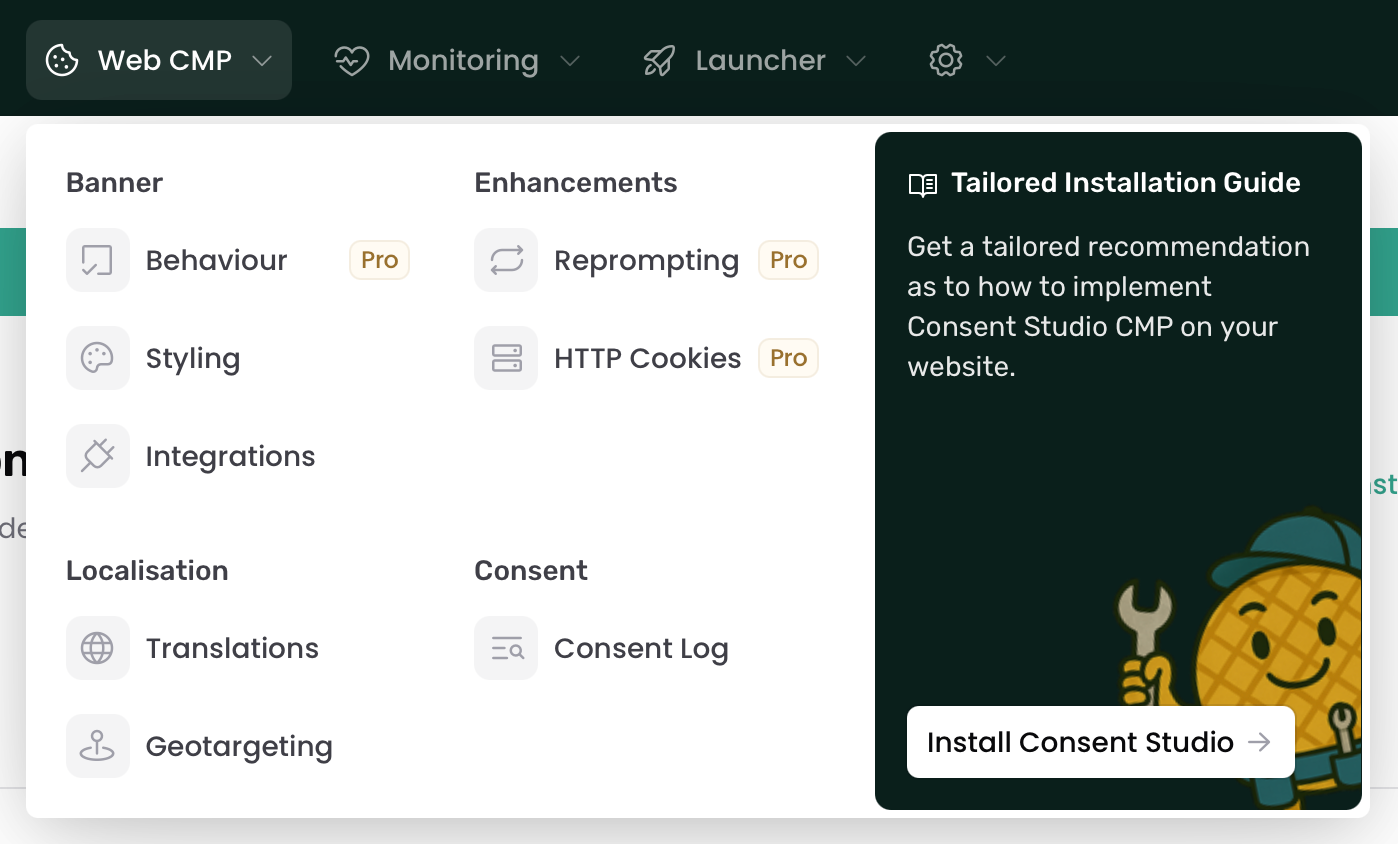Image resolution: width=1398 pixels, height=844 pixels.
Task: Click the rocket Launcher icon
Action: click(x=659, y=61)
